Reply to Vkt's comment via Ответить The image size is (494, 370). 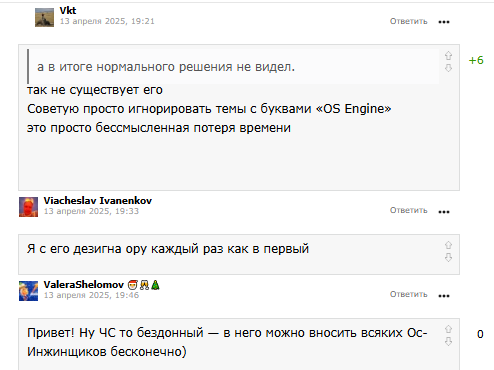(409, 21)
